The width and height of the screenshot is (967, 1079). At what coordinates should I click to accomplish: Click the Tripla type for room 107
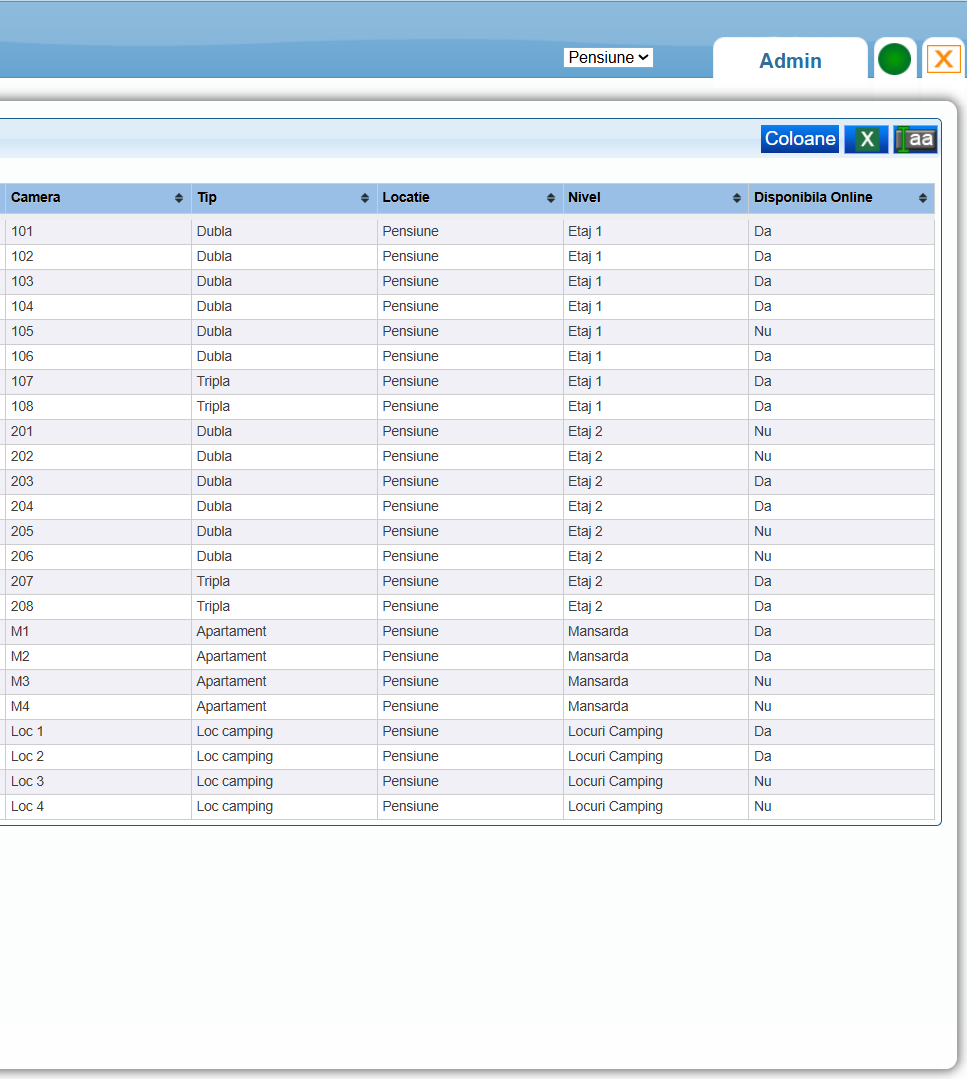pyautogui.click(x=213, y=381)
